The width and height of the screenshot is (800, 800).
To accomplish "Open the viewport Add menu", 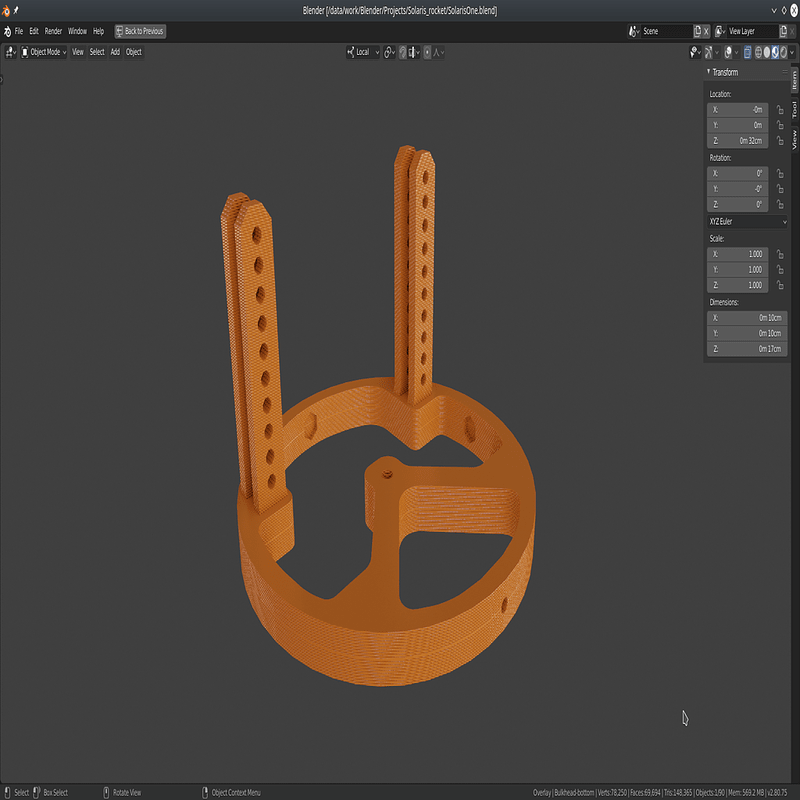I will tap(115, 52).
